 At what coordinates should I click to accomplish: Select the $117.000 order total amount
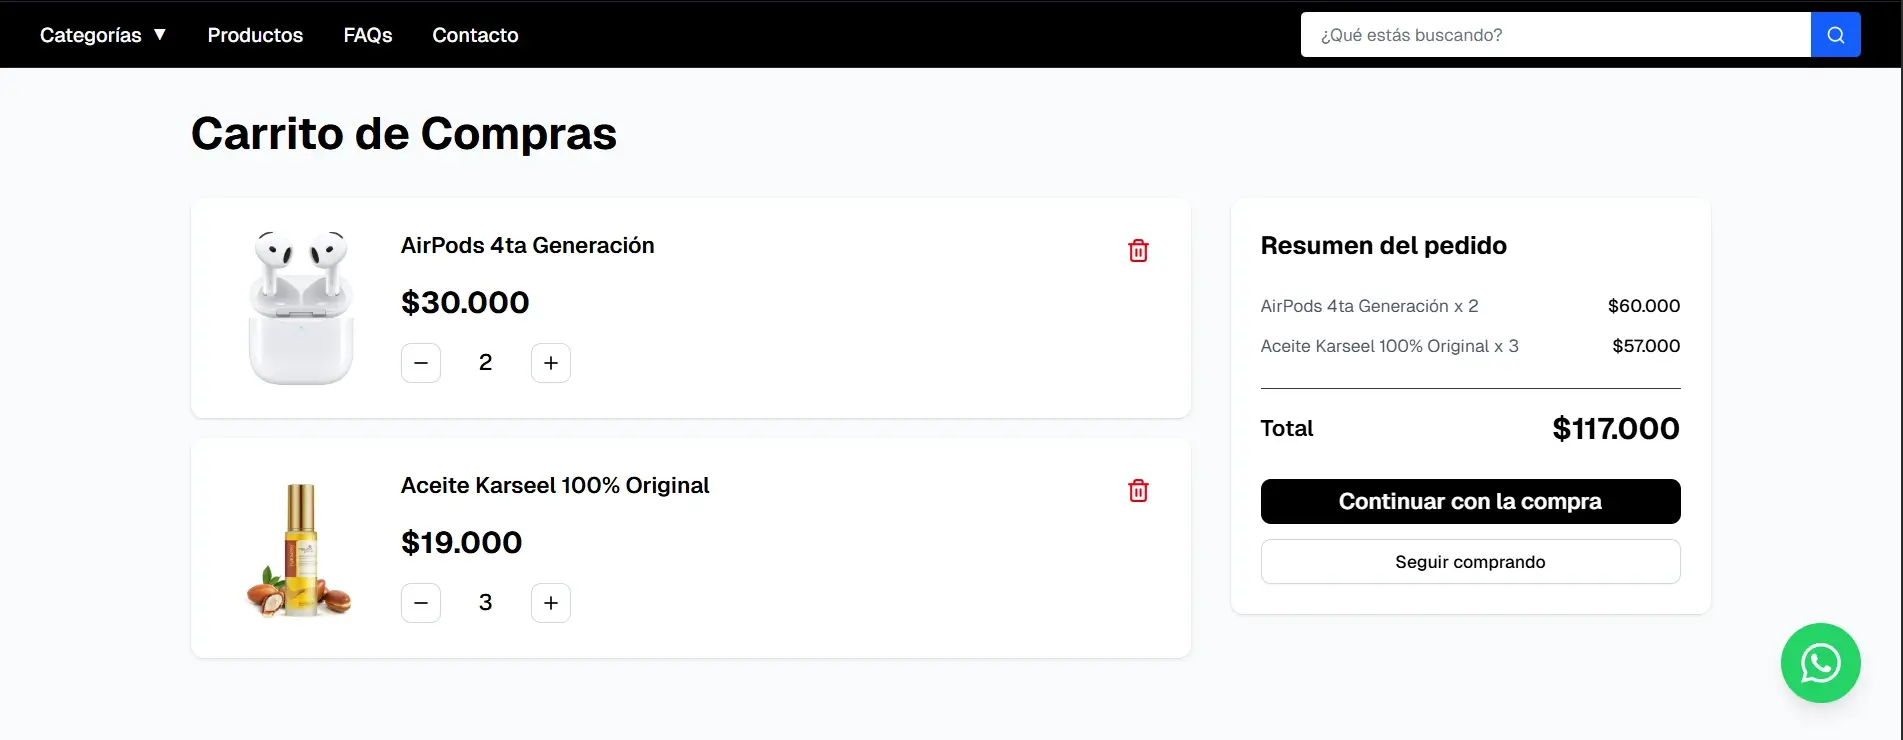click(x=1616, y=428)
